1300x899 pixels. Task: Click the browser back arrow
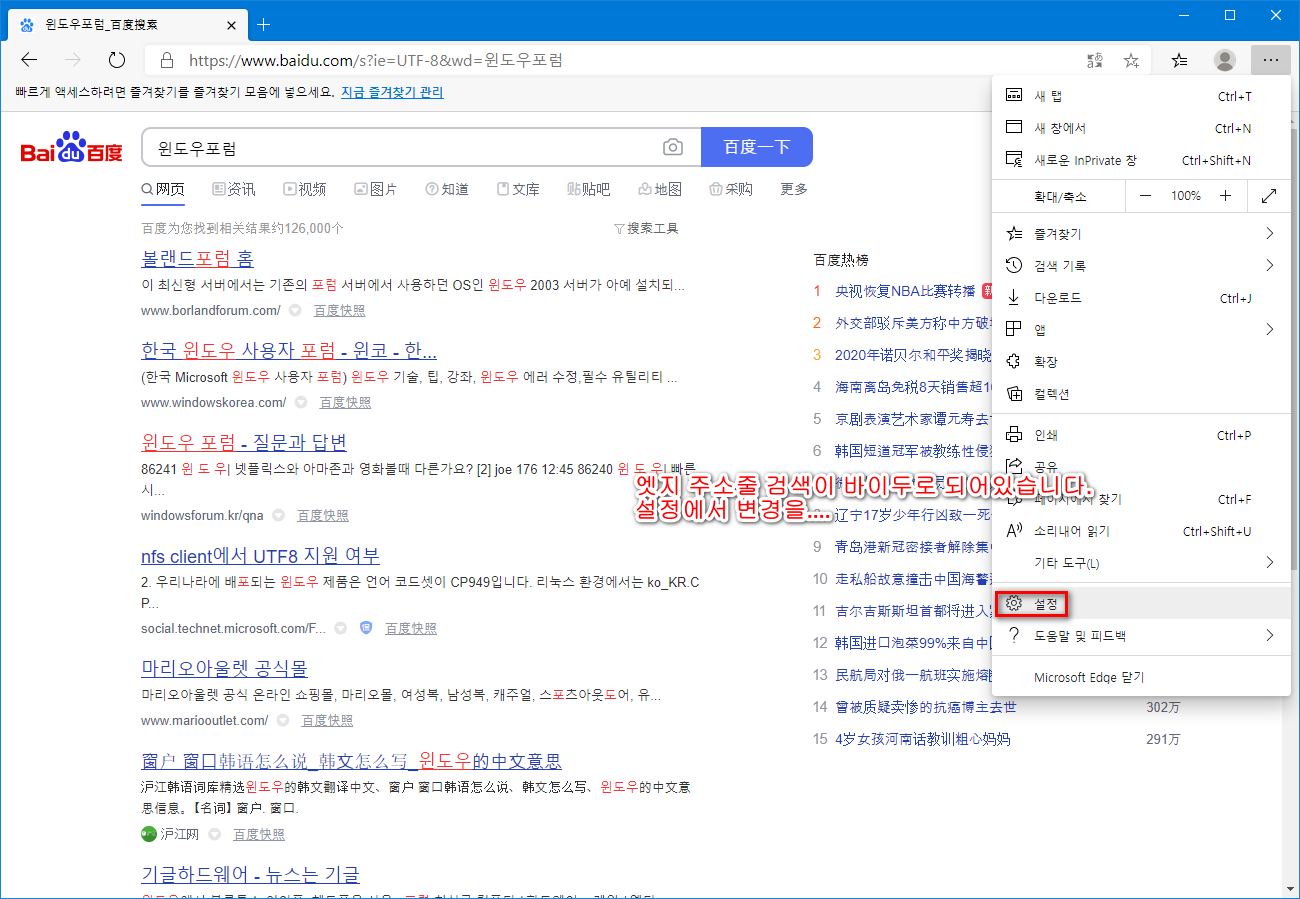(29, 60)
